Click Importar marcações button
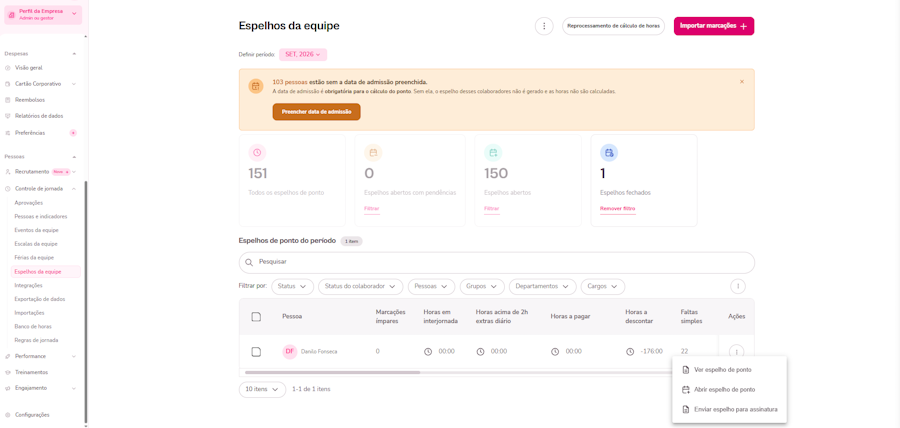The height and width of the screenshot is (428, 900). (x=713, y=26)
